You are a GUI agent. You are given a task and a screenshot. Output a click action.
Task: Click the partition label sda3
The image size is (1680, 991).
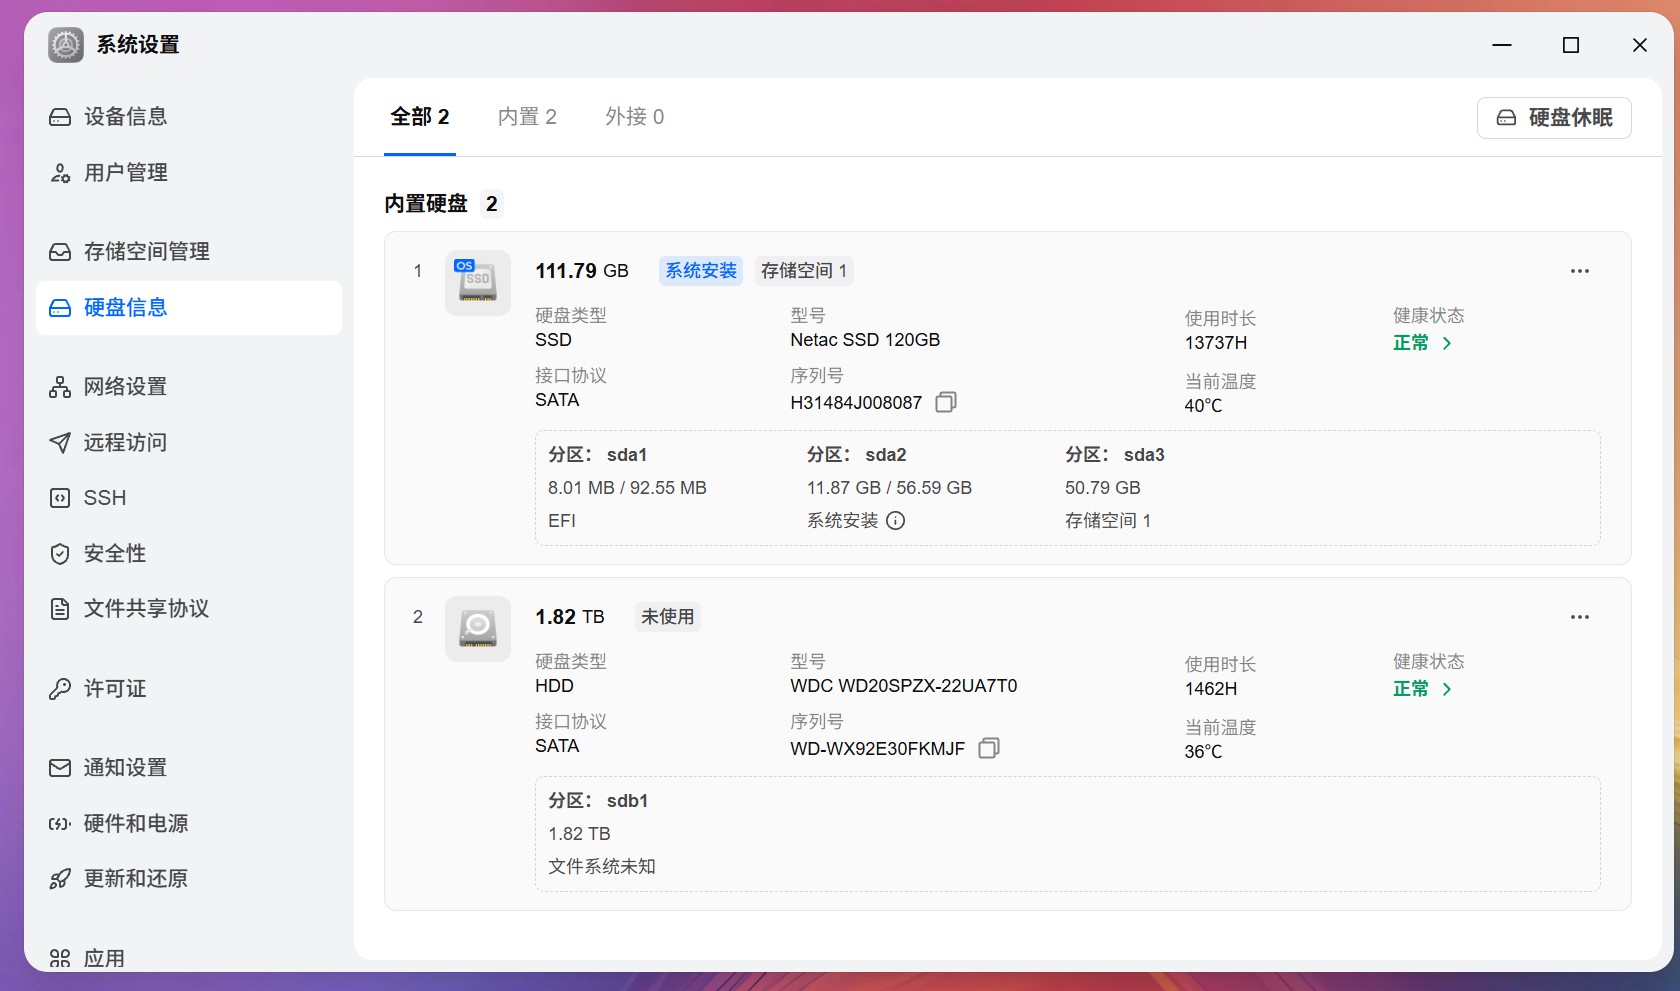click(1144, 455)
